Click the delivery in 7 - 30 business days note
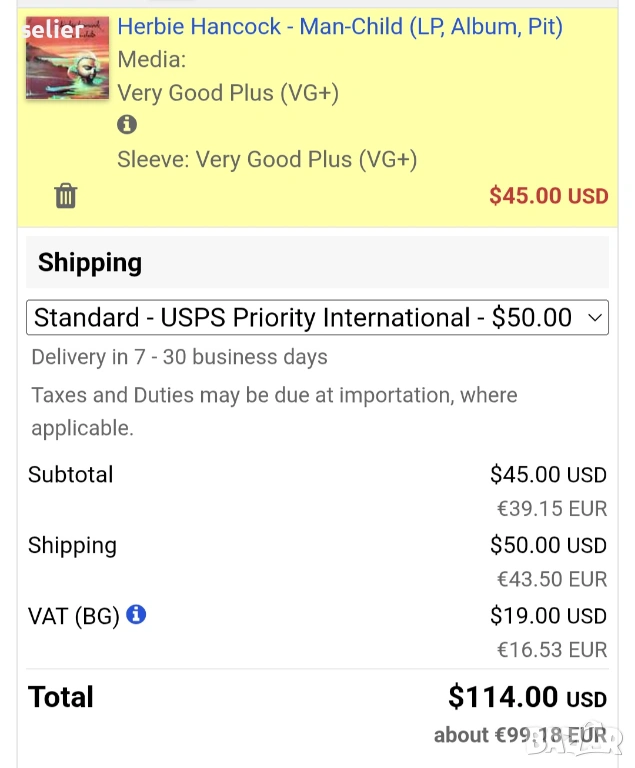Viewport: 635px width, 768px height. pyautogui.click(x=179, y=357)
